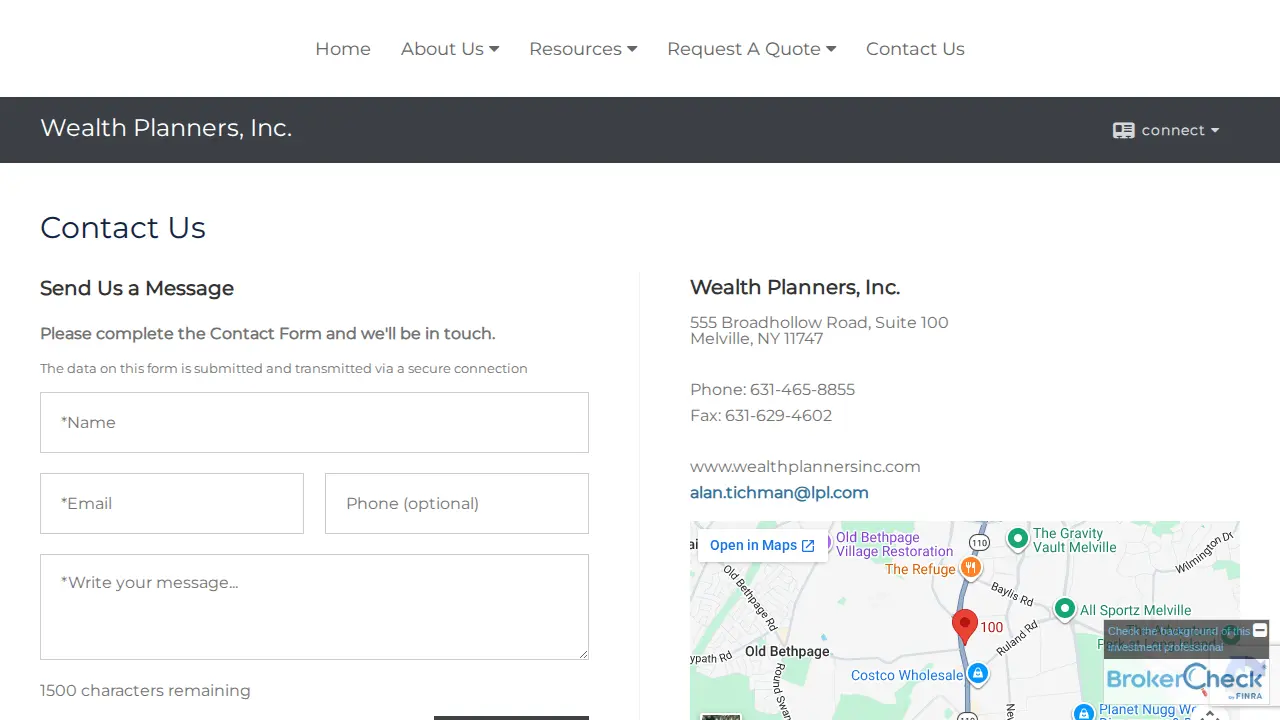This screenshot has height=720, width=1280.
Task: Click Old Bethpage Village Restoration map label
Action: 894,544
